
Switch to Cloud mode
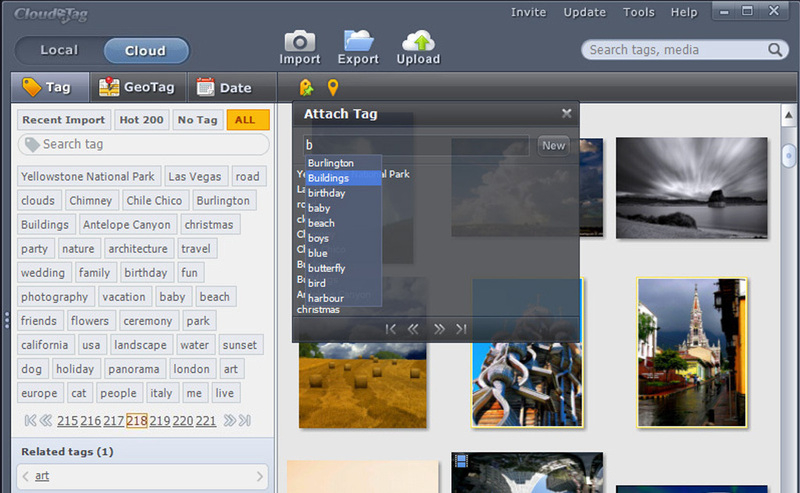pos(146,51)
